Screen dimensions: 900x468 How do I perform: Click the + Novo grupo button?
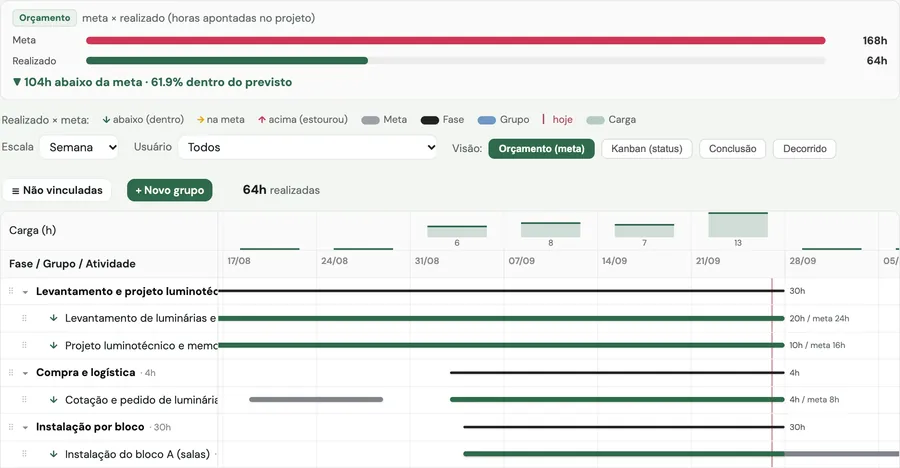(x=170, y=190)
